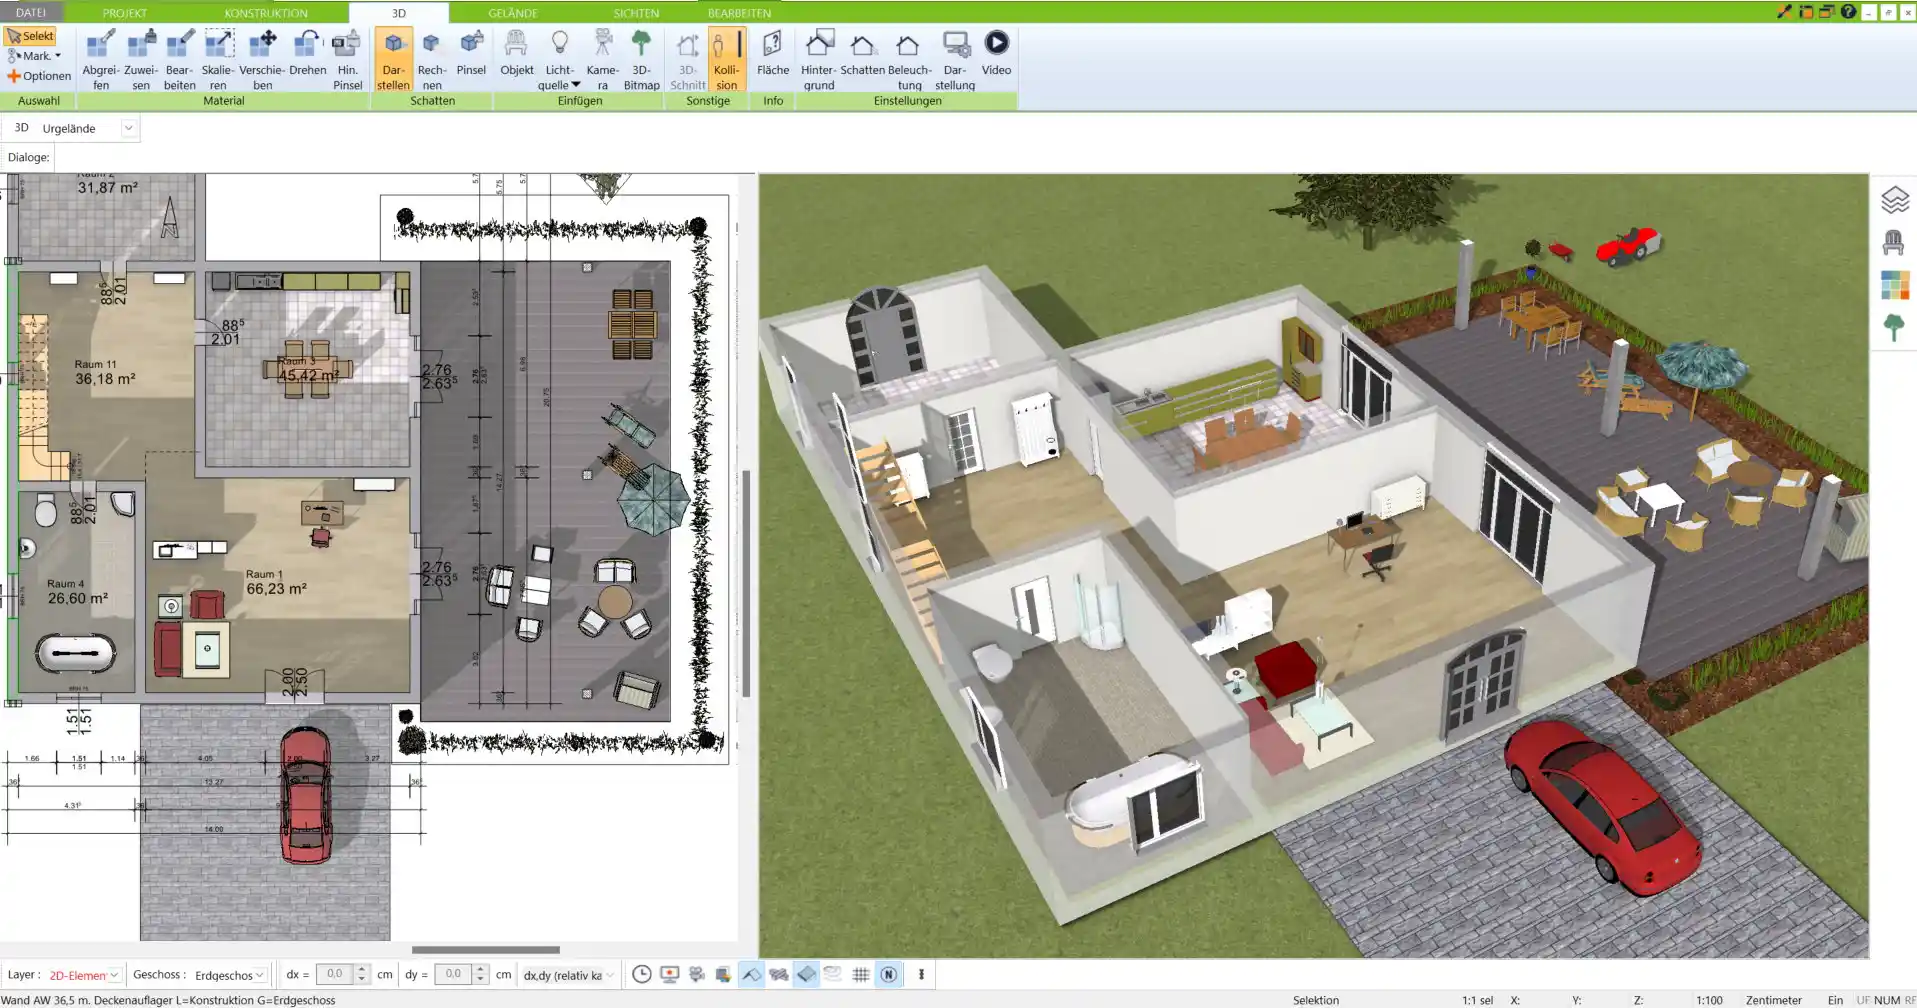Click the dx value input field

[335, 974]
